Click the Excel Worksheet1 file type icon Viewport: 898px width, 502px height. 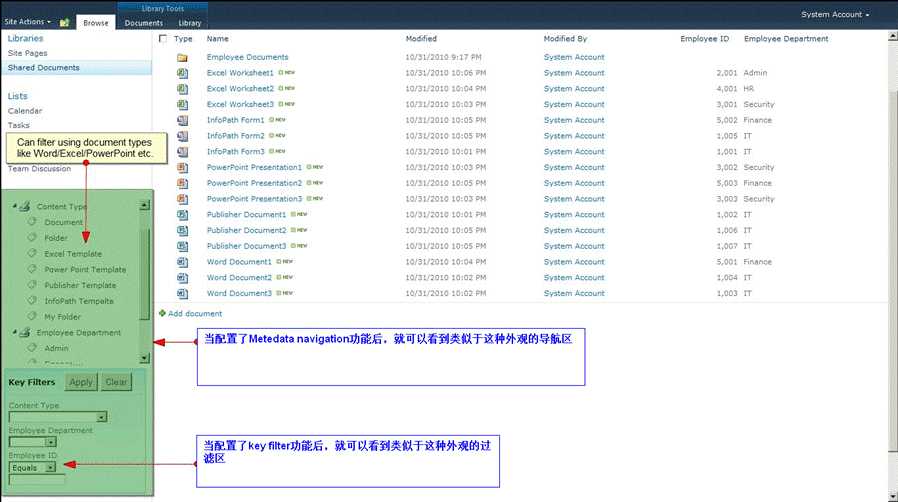182,73
